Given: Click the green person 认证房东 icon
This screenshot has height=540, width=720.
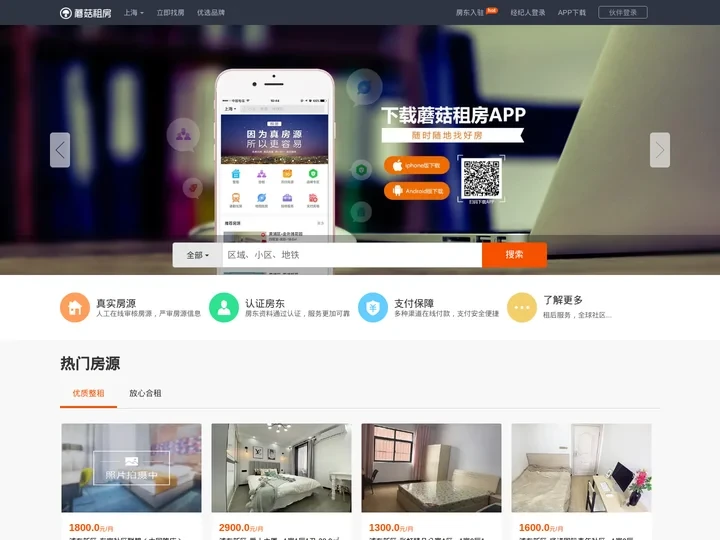Looking at the screenshot, I should (x=224, y=308).
